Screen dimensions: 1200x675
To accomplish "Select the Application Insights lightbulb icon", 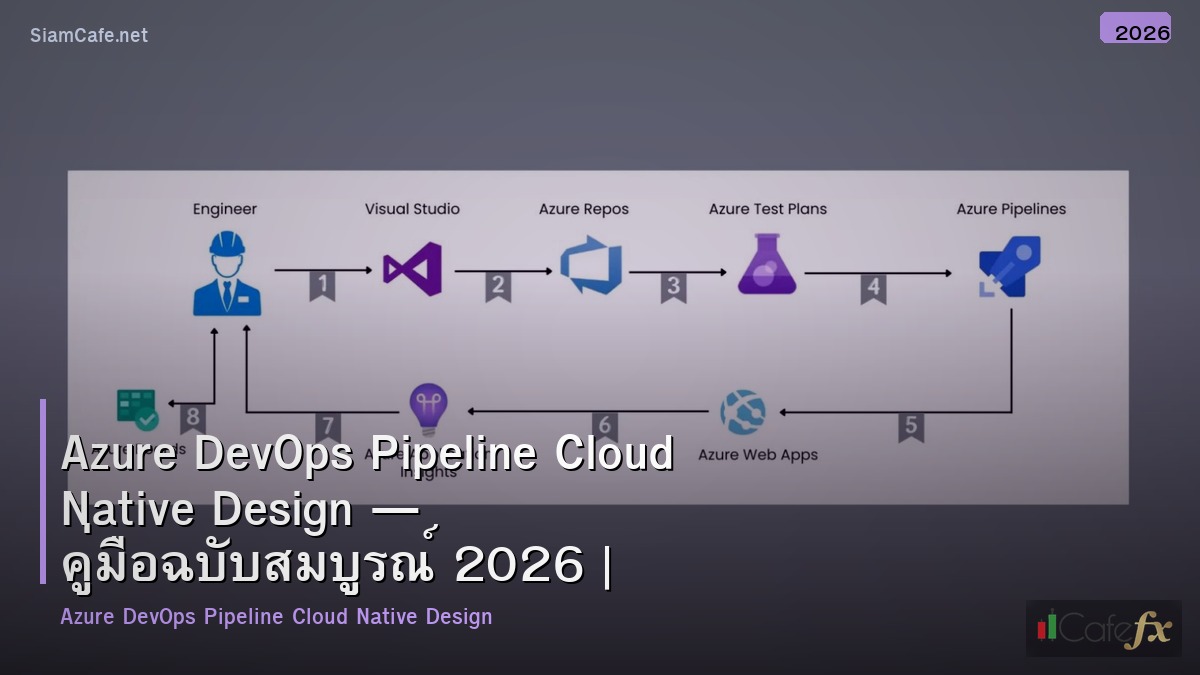I will (x=428, y=405).
